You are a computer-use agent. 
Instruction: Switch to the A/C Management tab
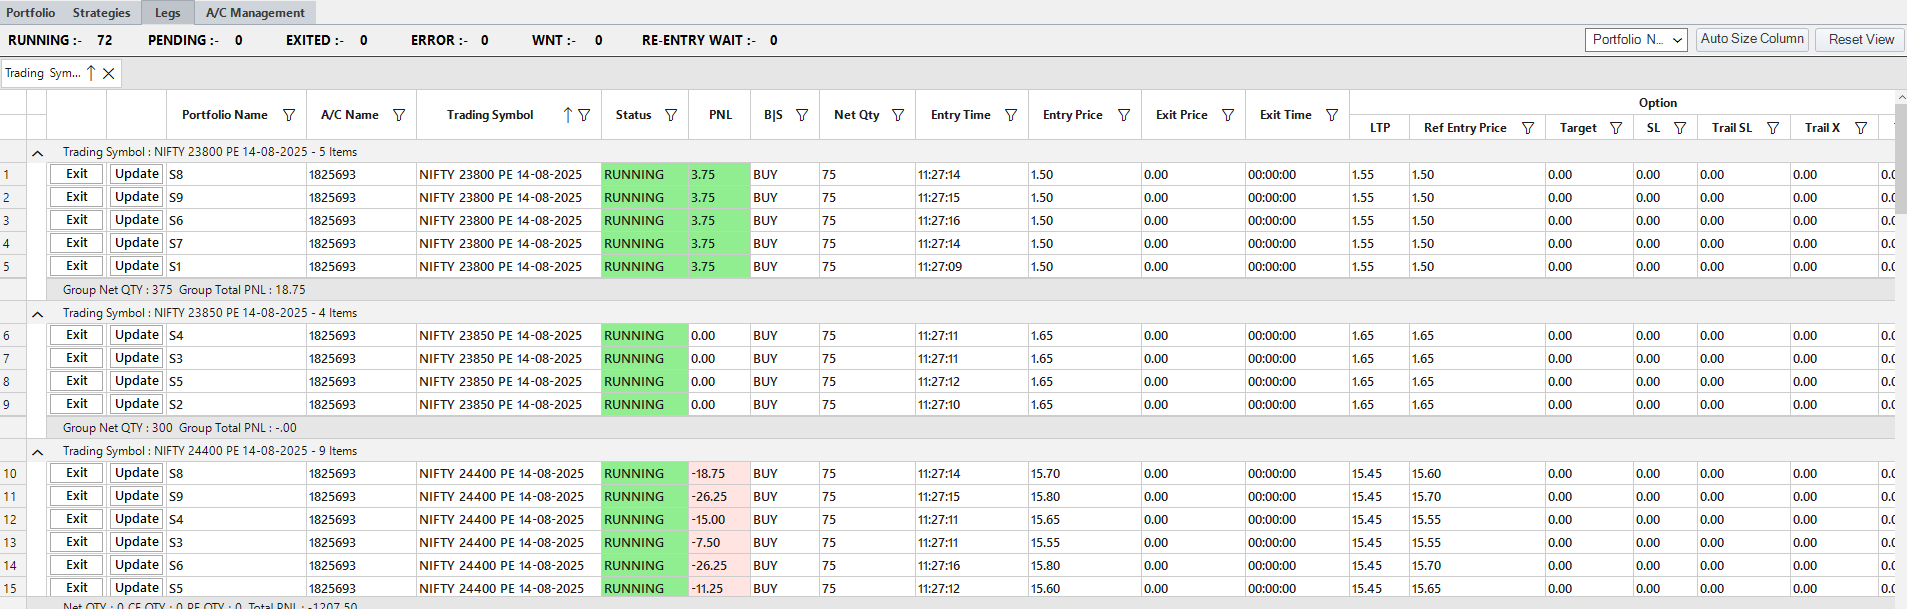(x=255, y=13)
